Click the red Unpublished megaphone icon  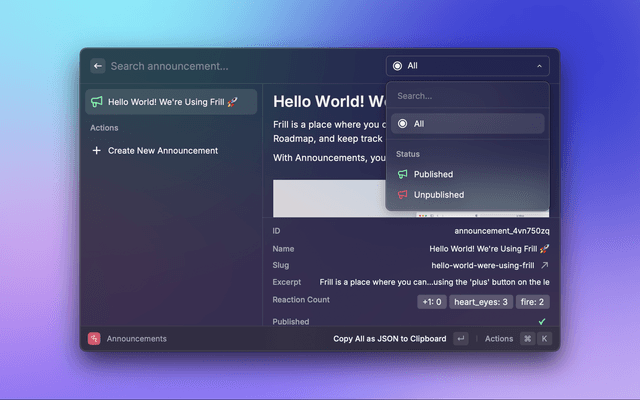coord(402,195)
